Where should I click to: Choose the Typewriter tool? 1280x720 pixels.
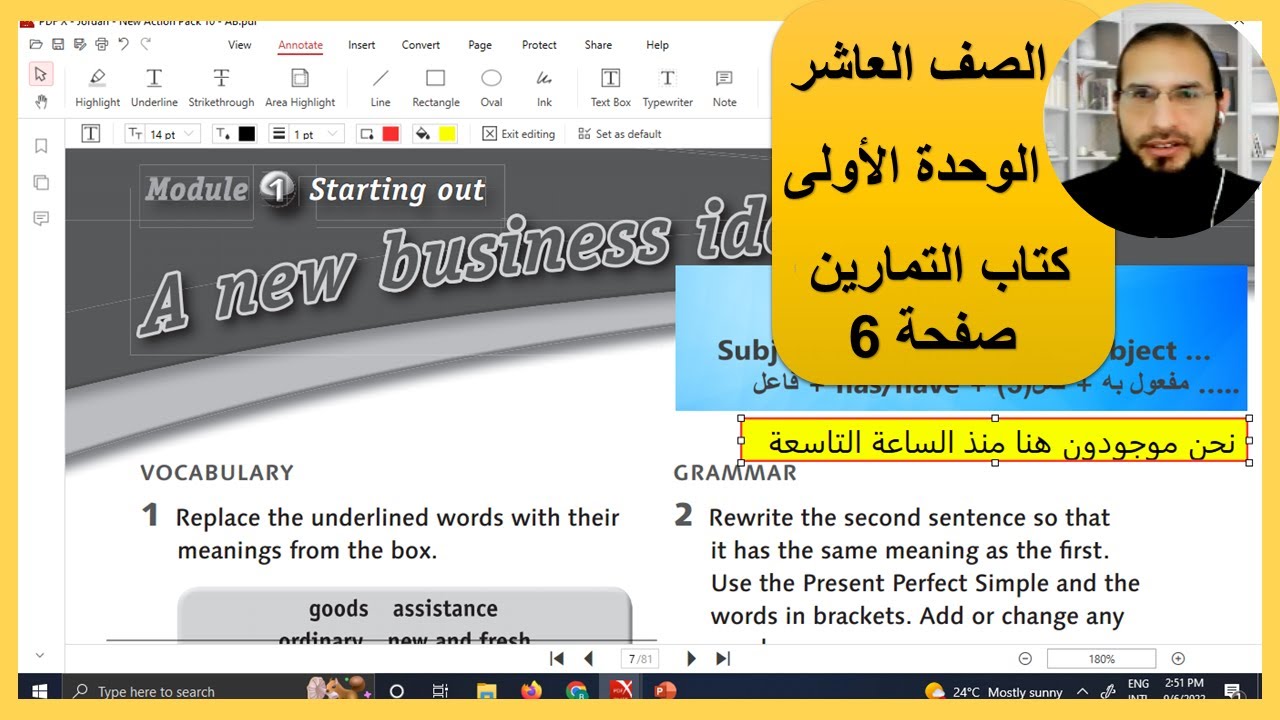[x=667, y=88]
